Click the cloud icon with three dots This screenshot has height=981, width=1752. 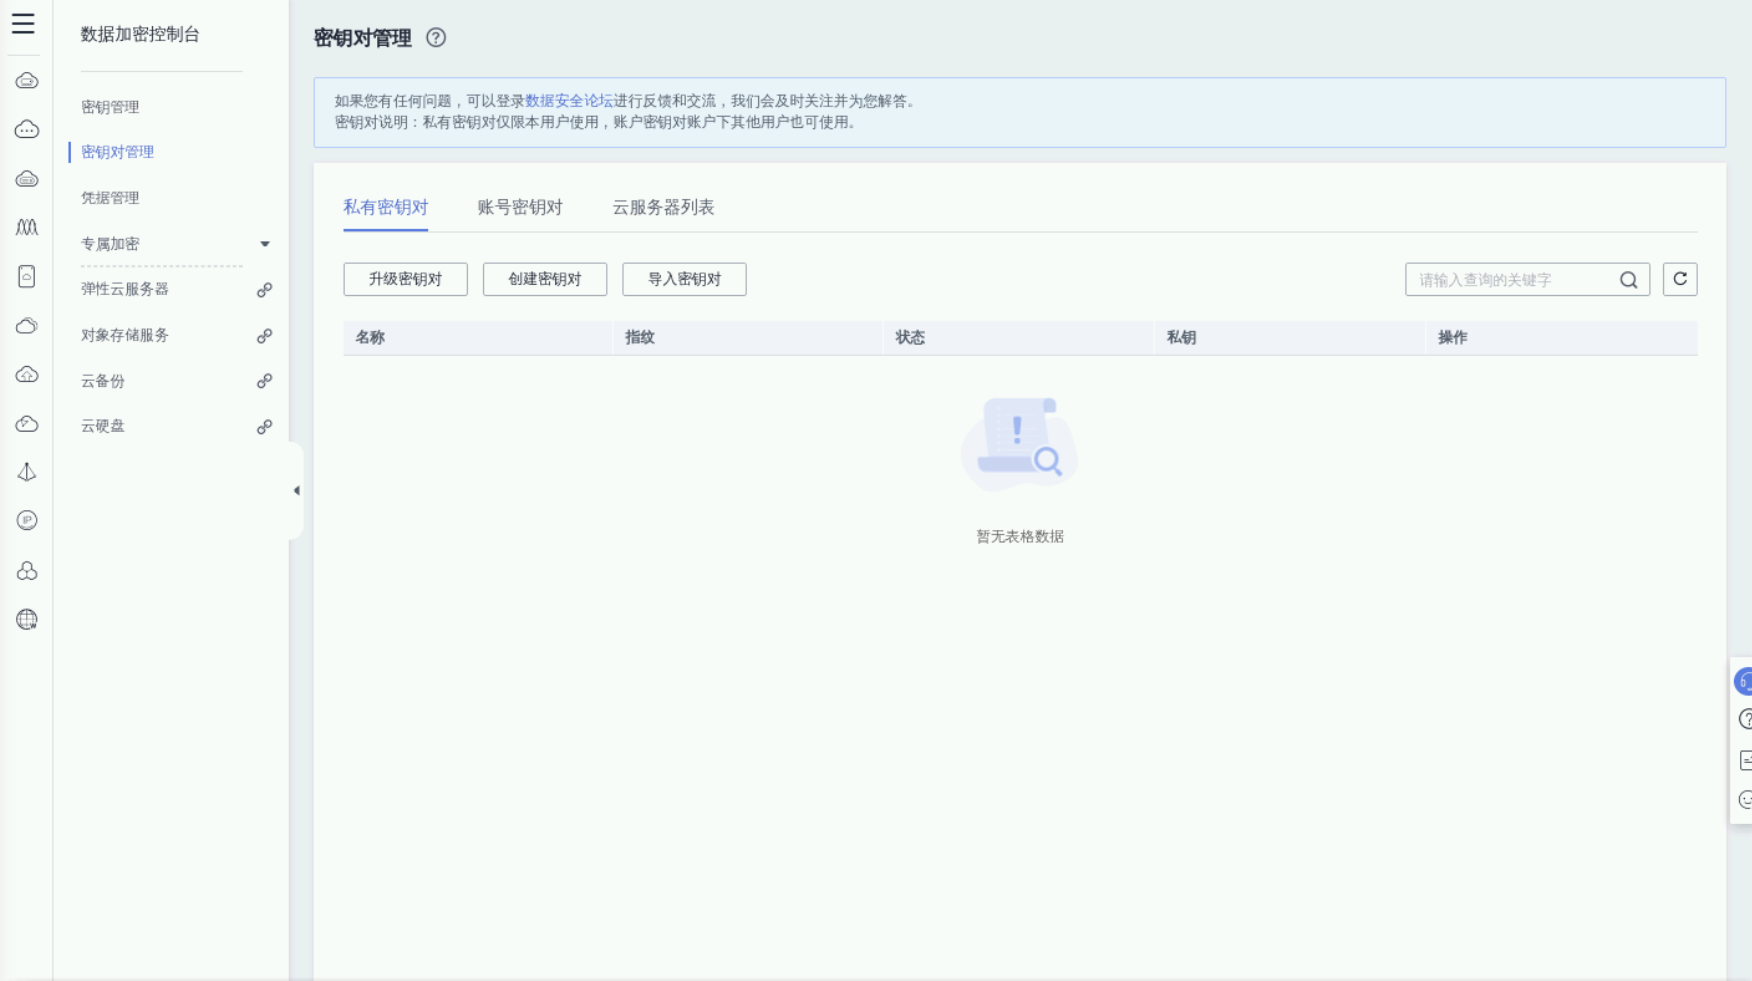click(x=27, y=130)
